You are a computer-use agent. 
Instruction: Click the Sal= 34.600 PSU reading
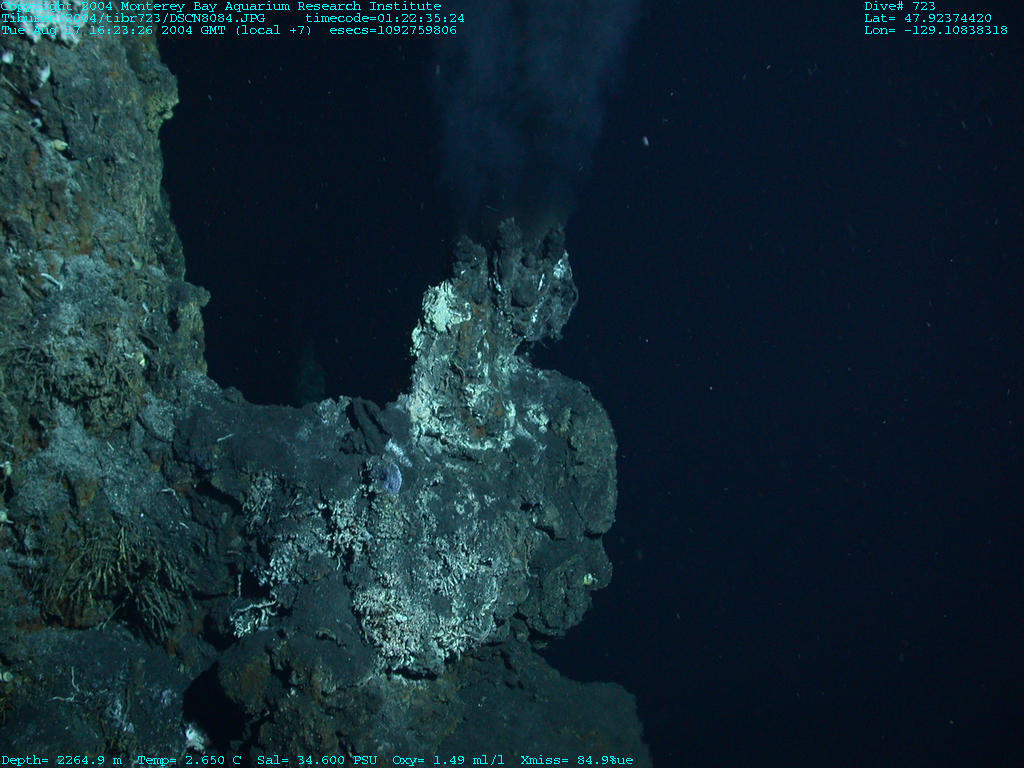click(317, 760)
